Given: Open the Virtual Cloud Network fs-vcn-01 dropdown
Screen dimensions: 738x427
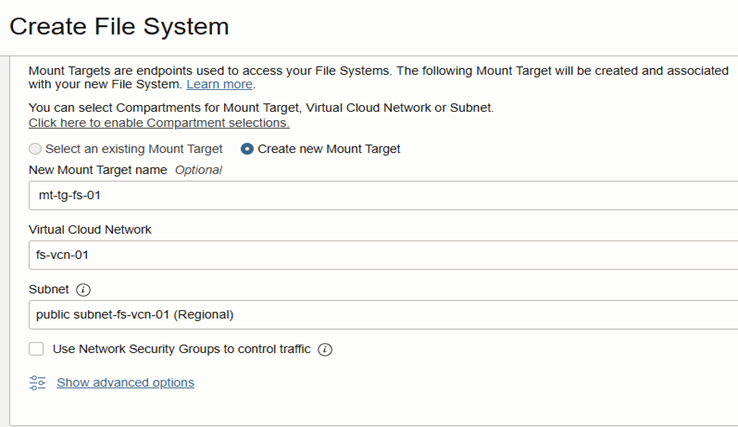Looking at the screenshot, I should tap(380, 254).
